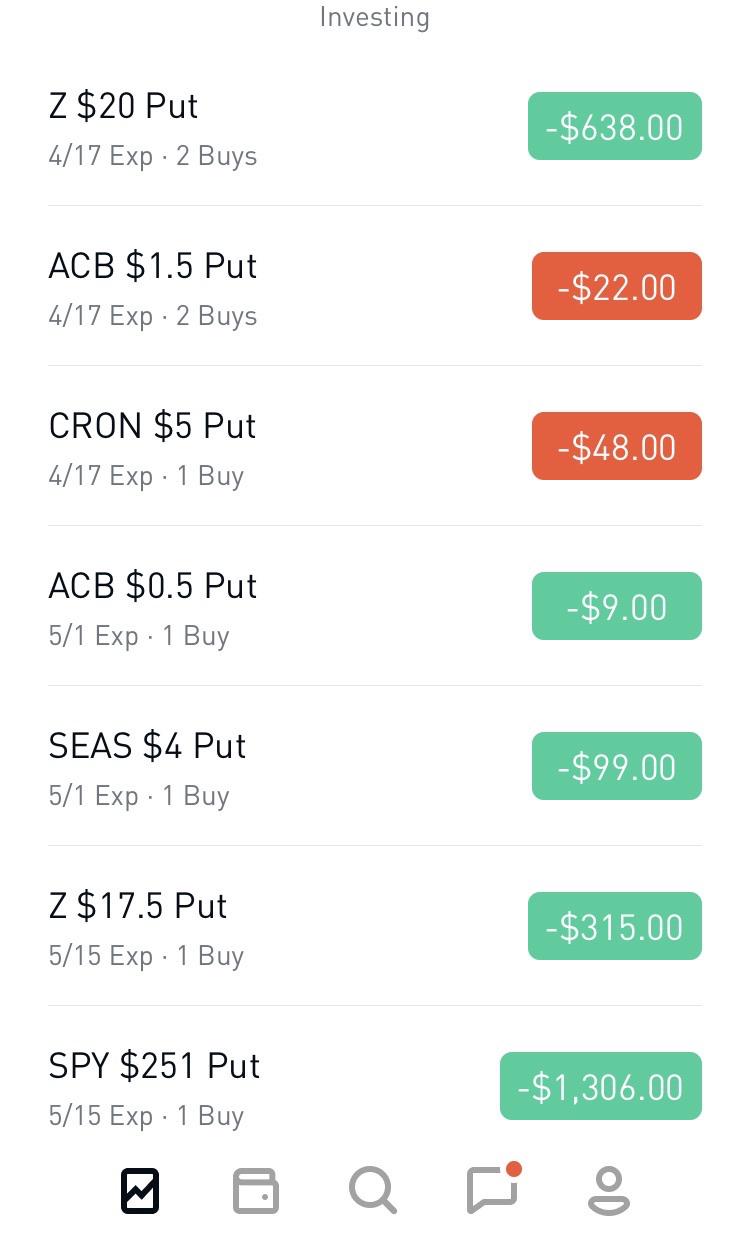Toggle the -$48.00 red value badge

tap(616, 447)
